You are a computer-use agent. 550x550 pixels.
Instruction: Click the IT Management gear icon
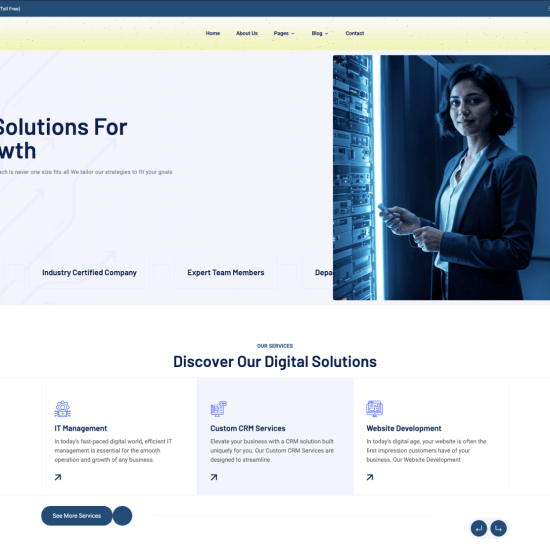[x=63, y=409]
